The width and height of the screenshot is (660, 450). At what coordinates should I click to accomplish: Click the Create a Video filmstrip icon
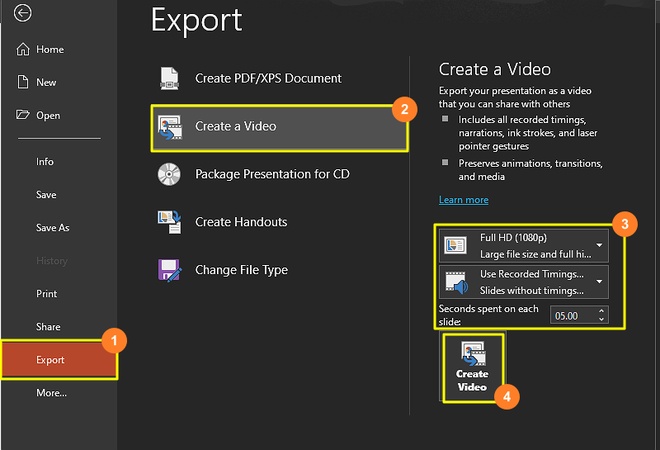pyautogui.click(x=170, y=127)
